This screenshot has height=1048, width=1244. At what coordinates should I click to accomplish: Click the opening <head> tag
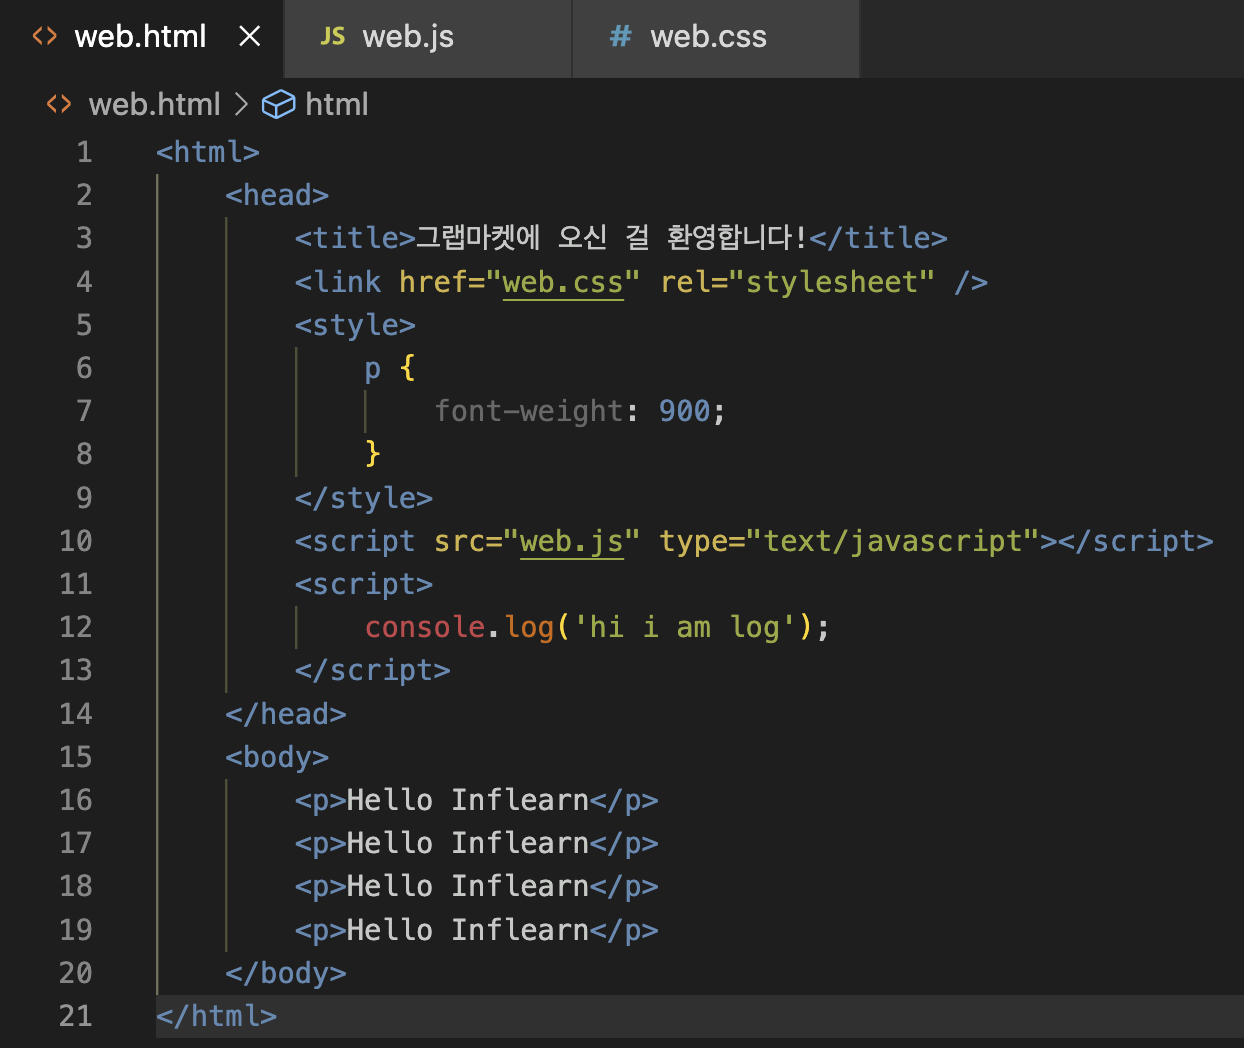tap(277, 195)
